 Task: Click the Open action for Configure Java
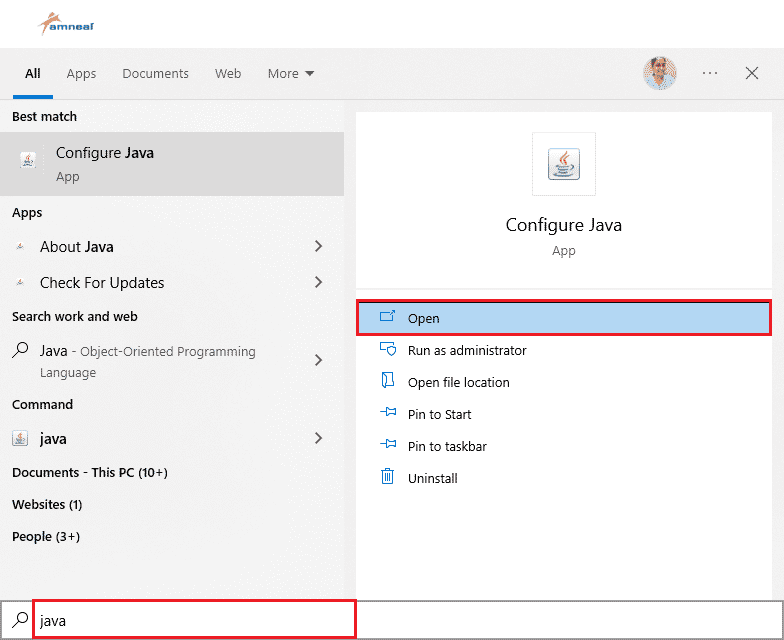point(564,318)
